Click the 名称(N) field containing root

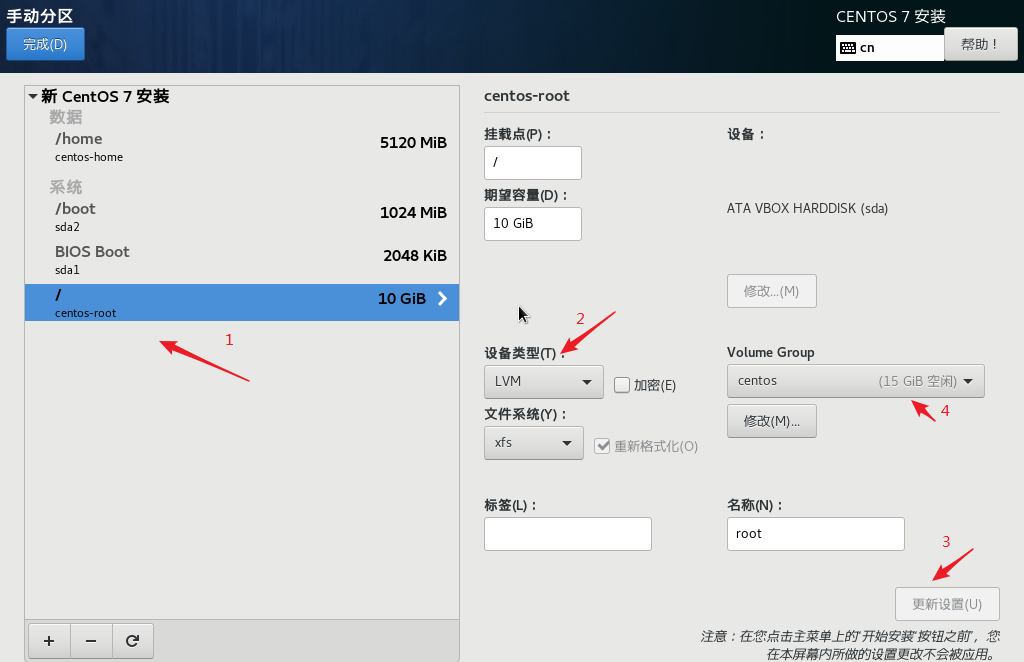[816, 534]
